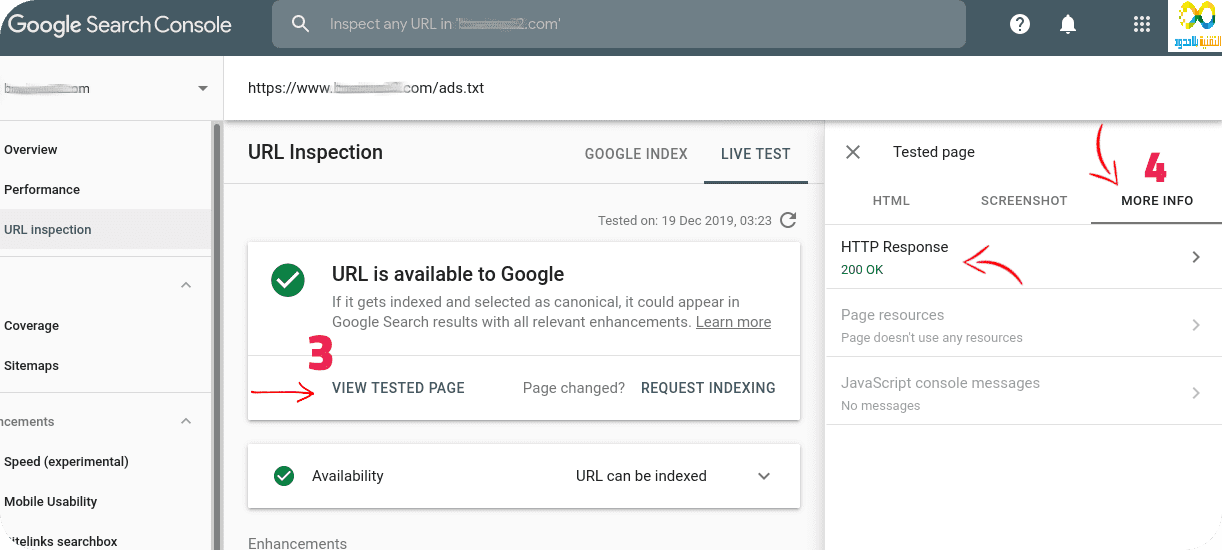Select URL inspection in the sidebar
1222x550 pixels.
pyautogui.click(x=48, y=230)
